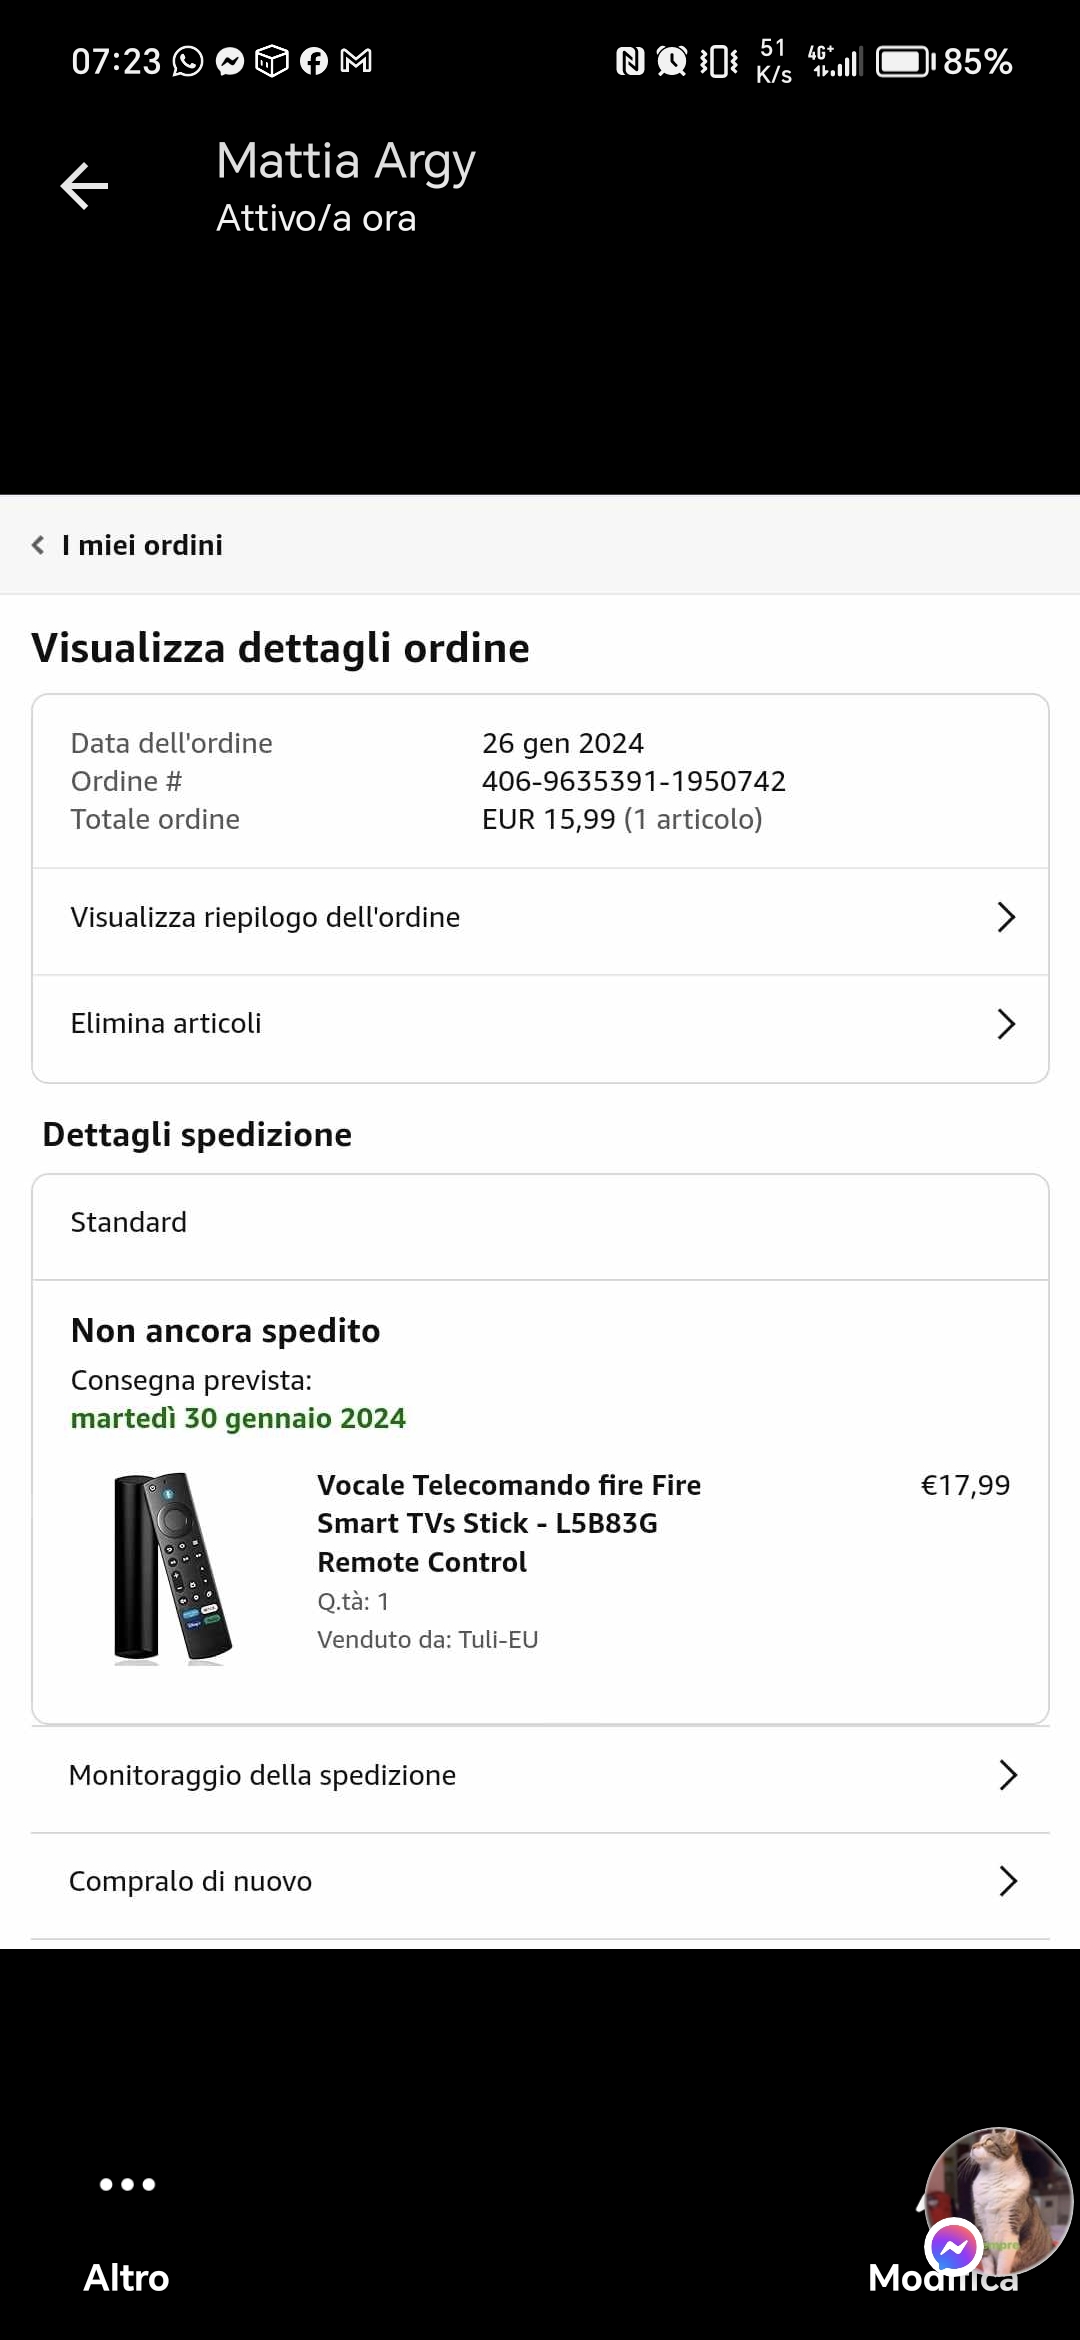
Task: Tap the alarm clock status icon
Action: (672, 62)
